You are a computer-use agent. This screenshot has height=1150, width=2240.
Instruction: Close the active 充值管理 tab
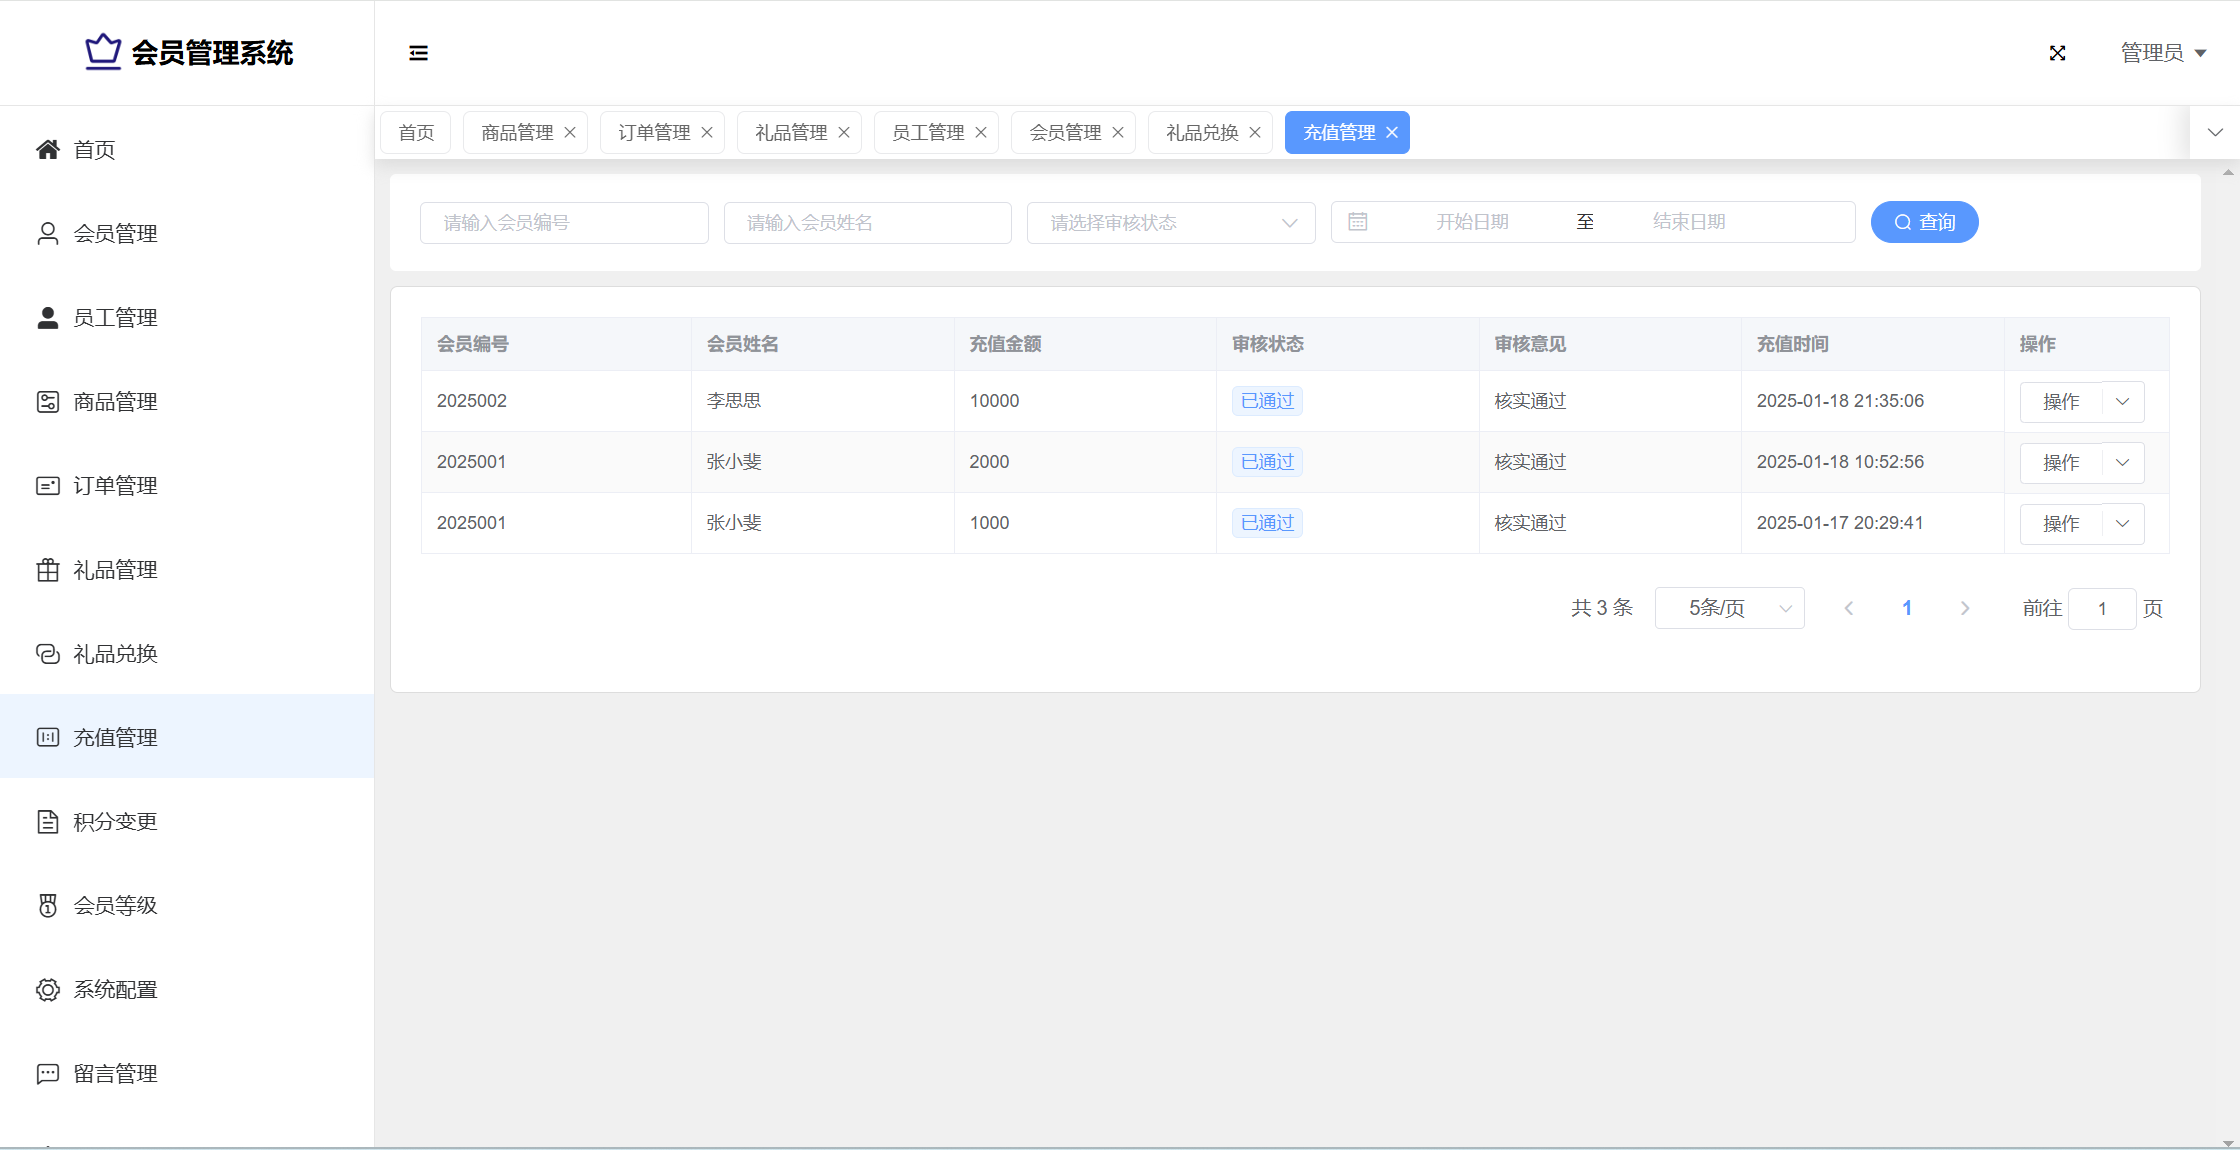[1392, 133]
